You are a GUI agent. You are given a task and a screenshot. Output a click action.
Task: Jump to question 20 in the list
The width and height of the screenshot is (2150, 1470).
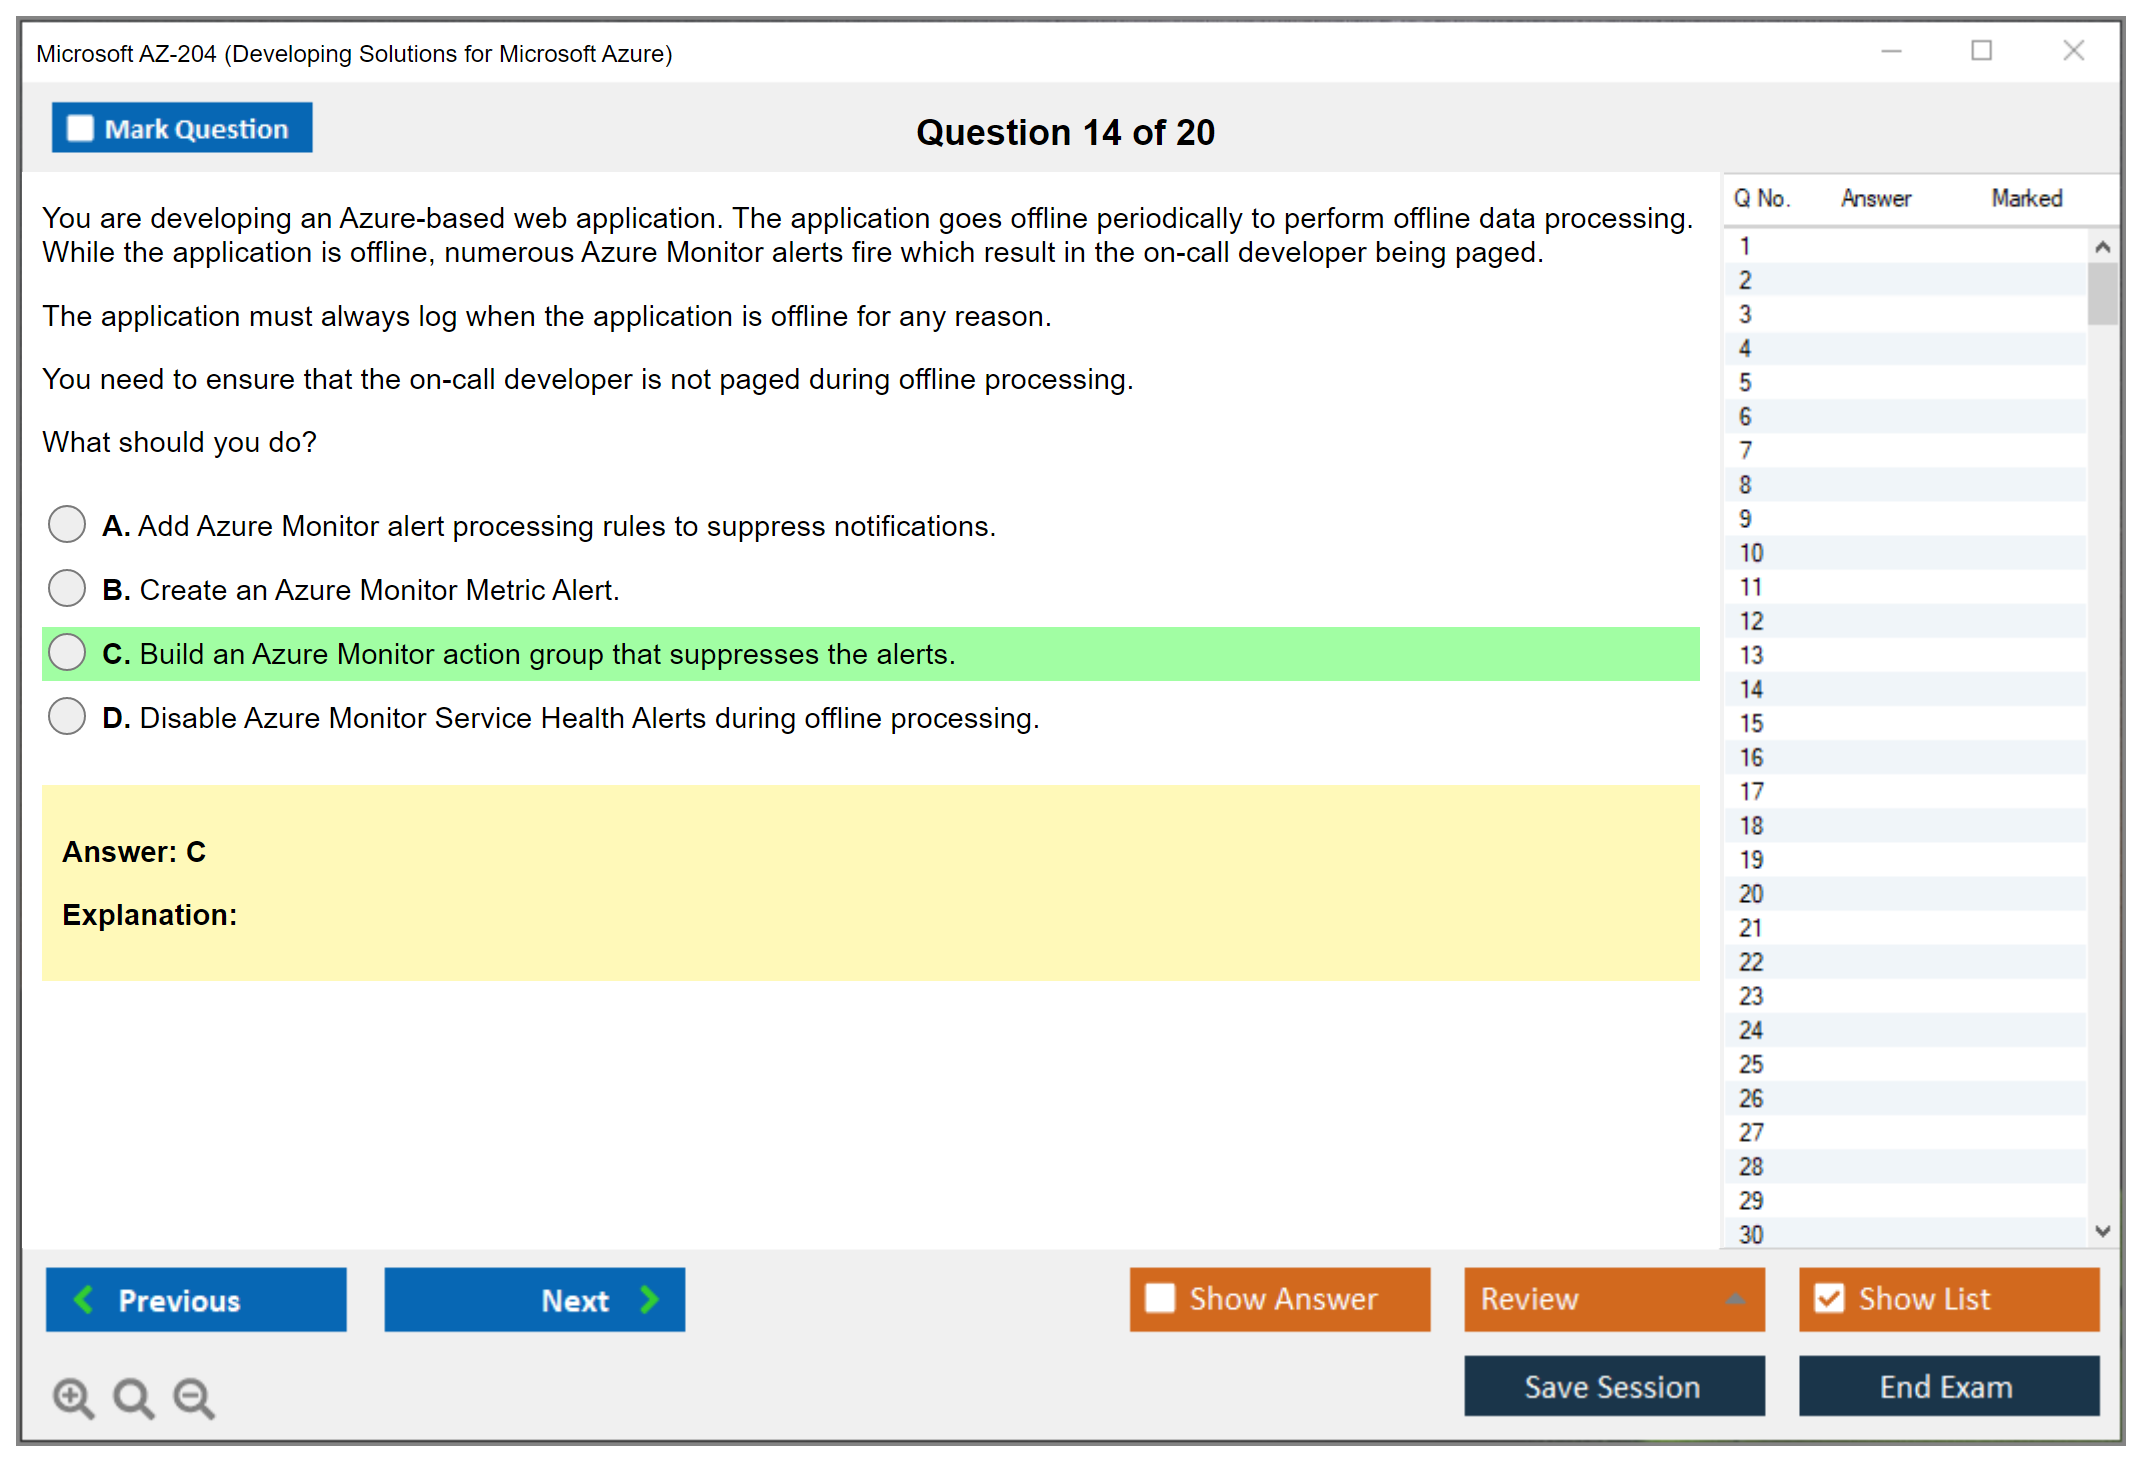tap(1751, 893)
